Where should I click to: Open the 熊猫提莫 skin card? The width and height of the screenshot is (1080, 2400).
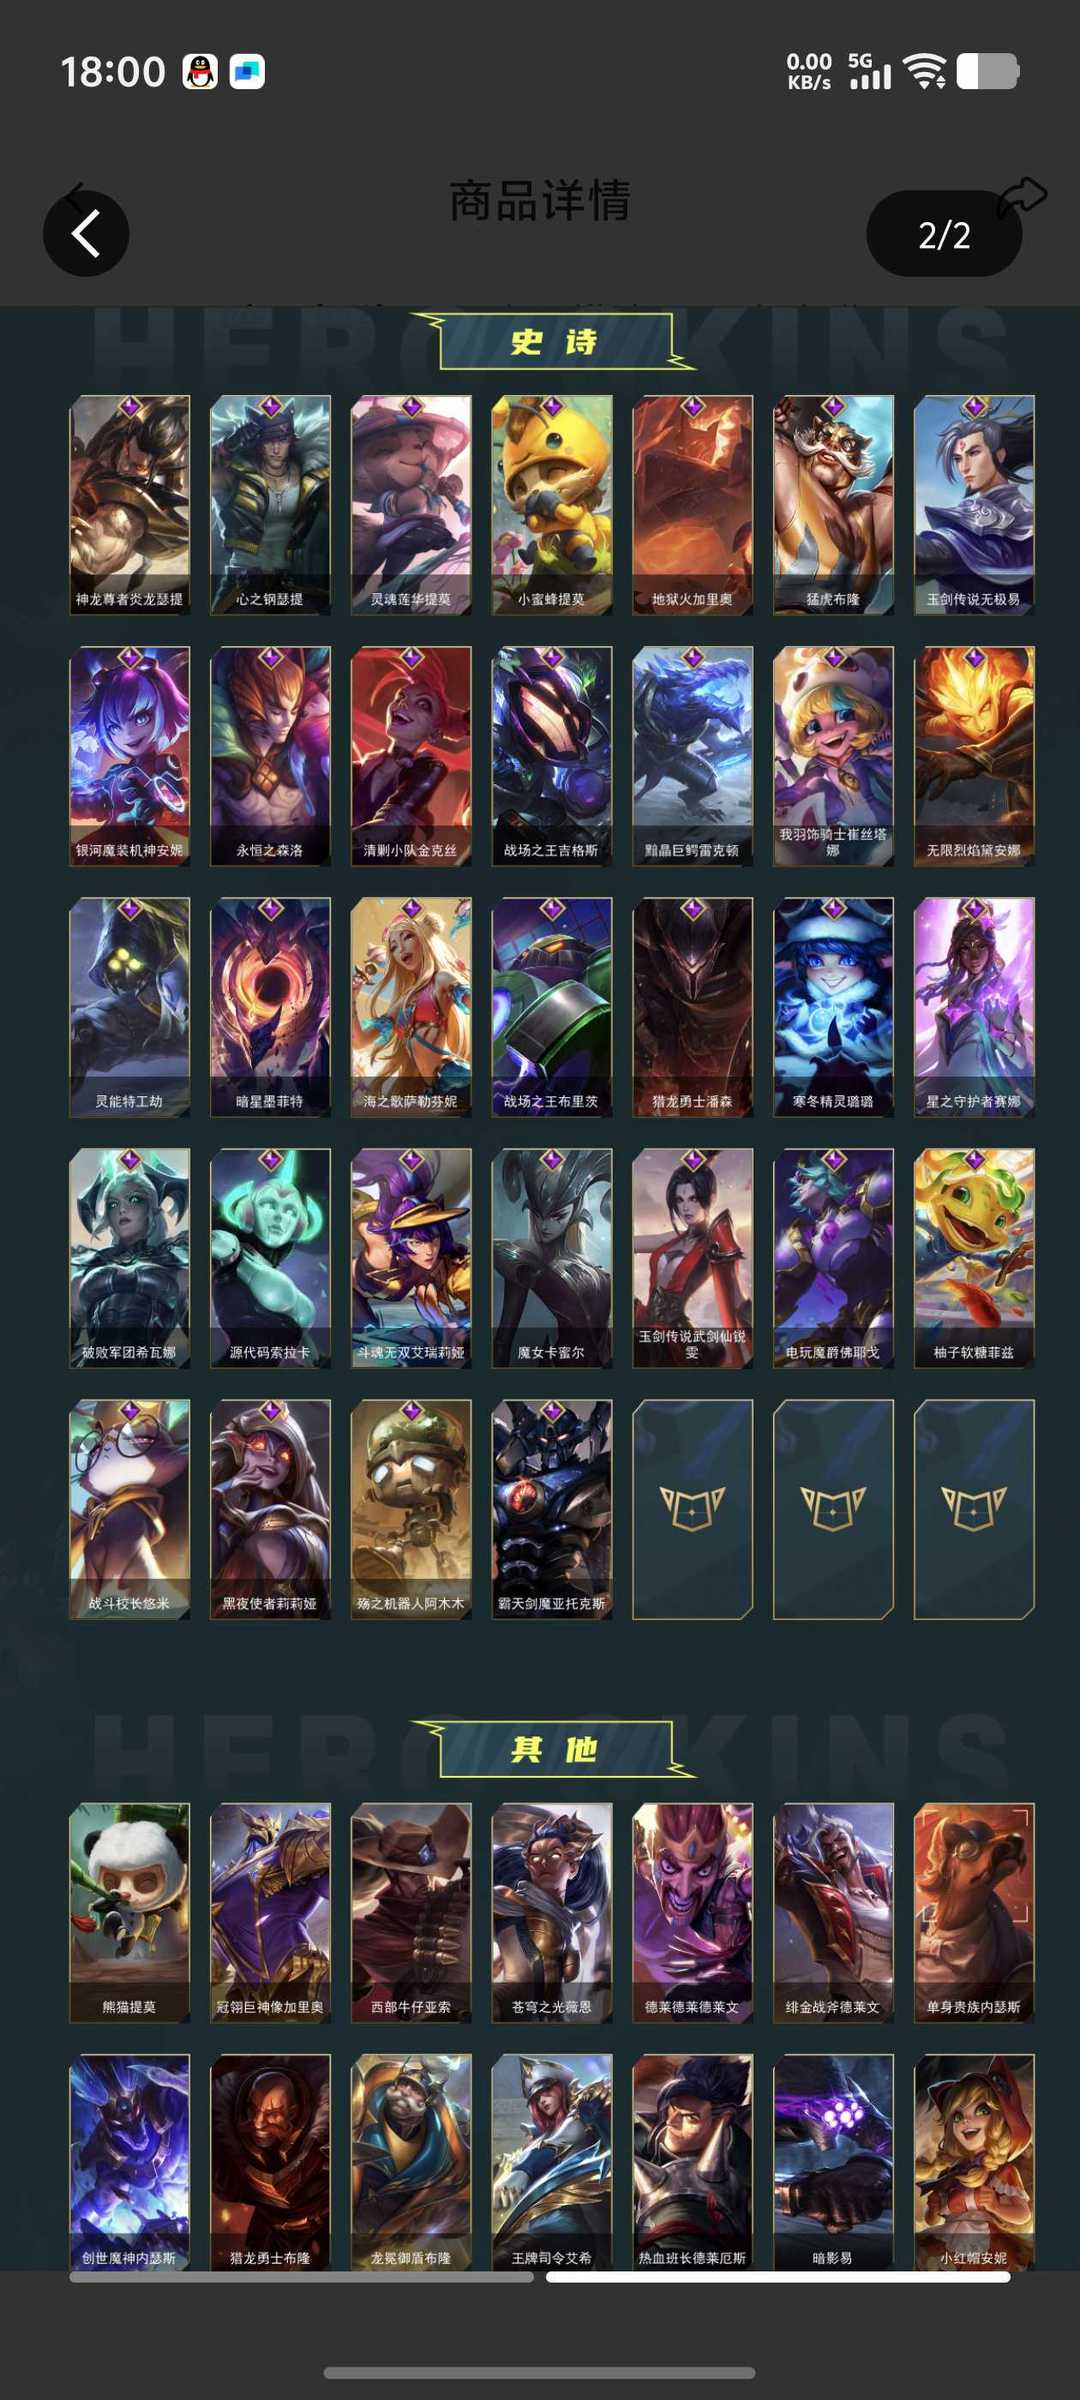coord(129,1913)
